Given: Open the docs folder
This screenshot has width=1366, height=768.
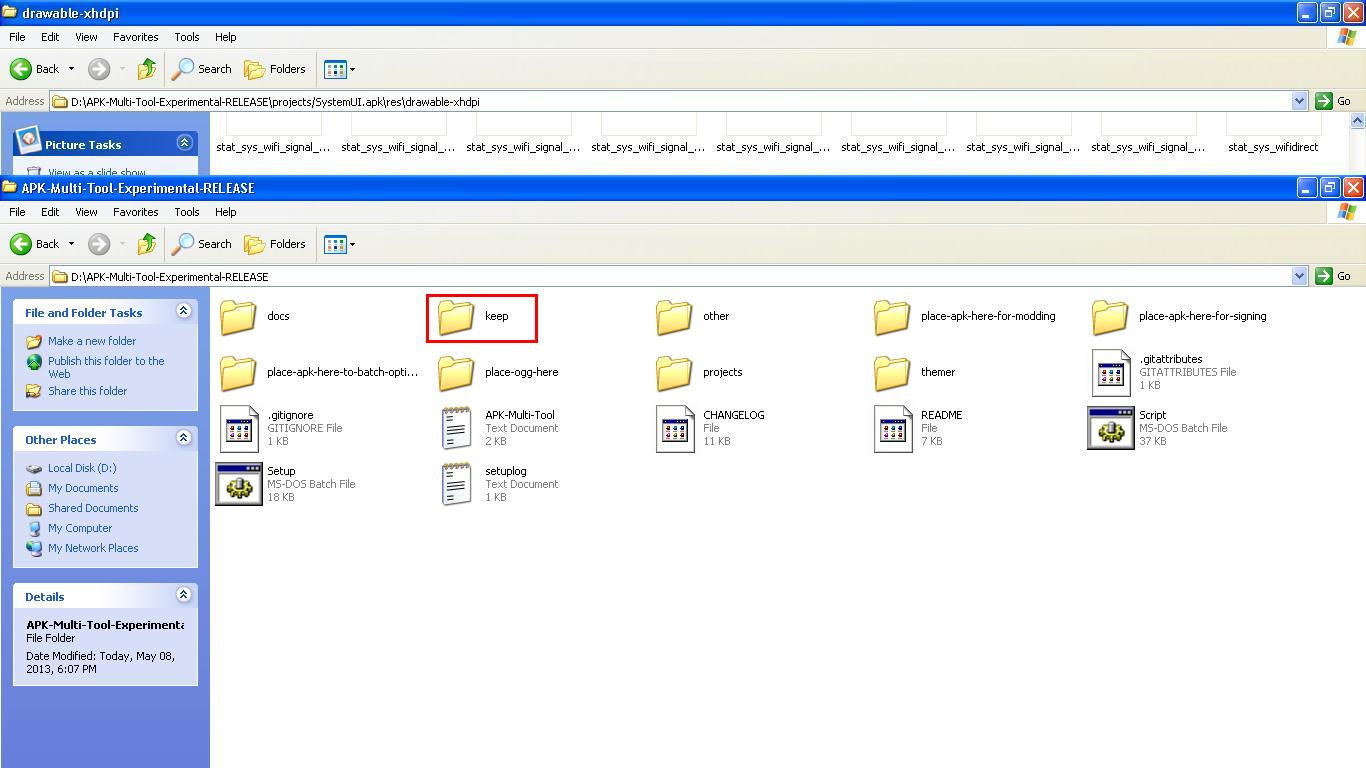Looking at the screenshot, I should click(x=254, y=316).
